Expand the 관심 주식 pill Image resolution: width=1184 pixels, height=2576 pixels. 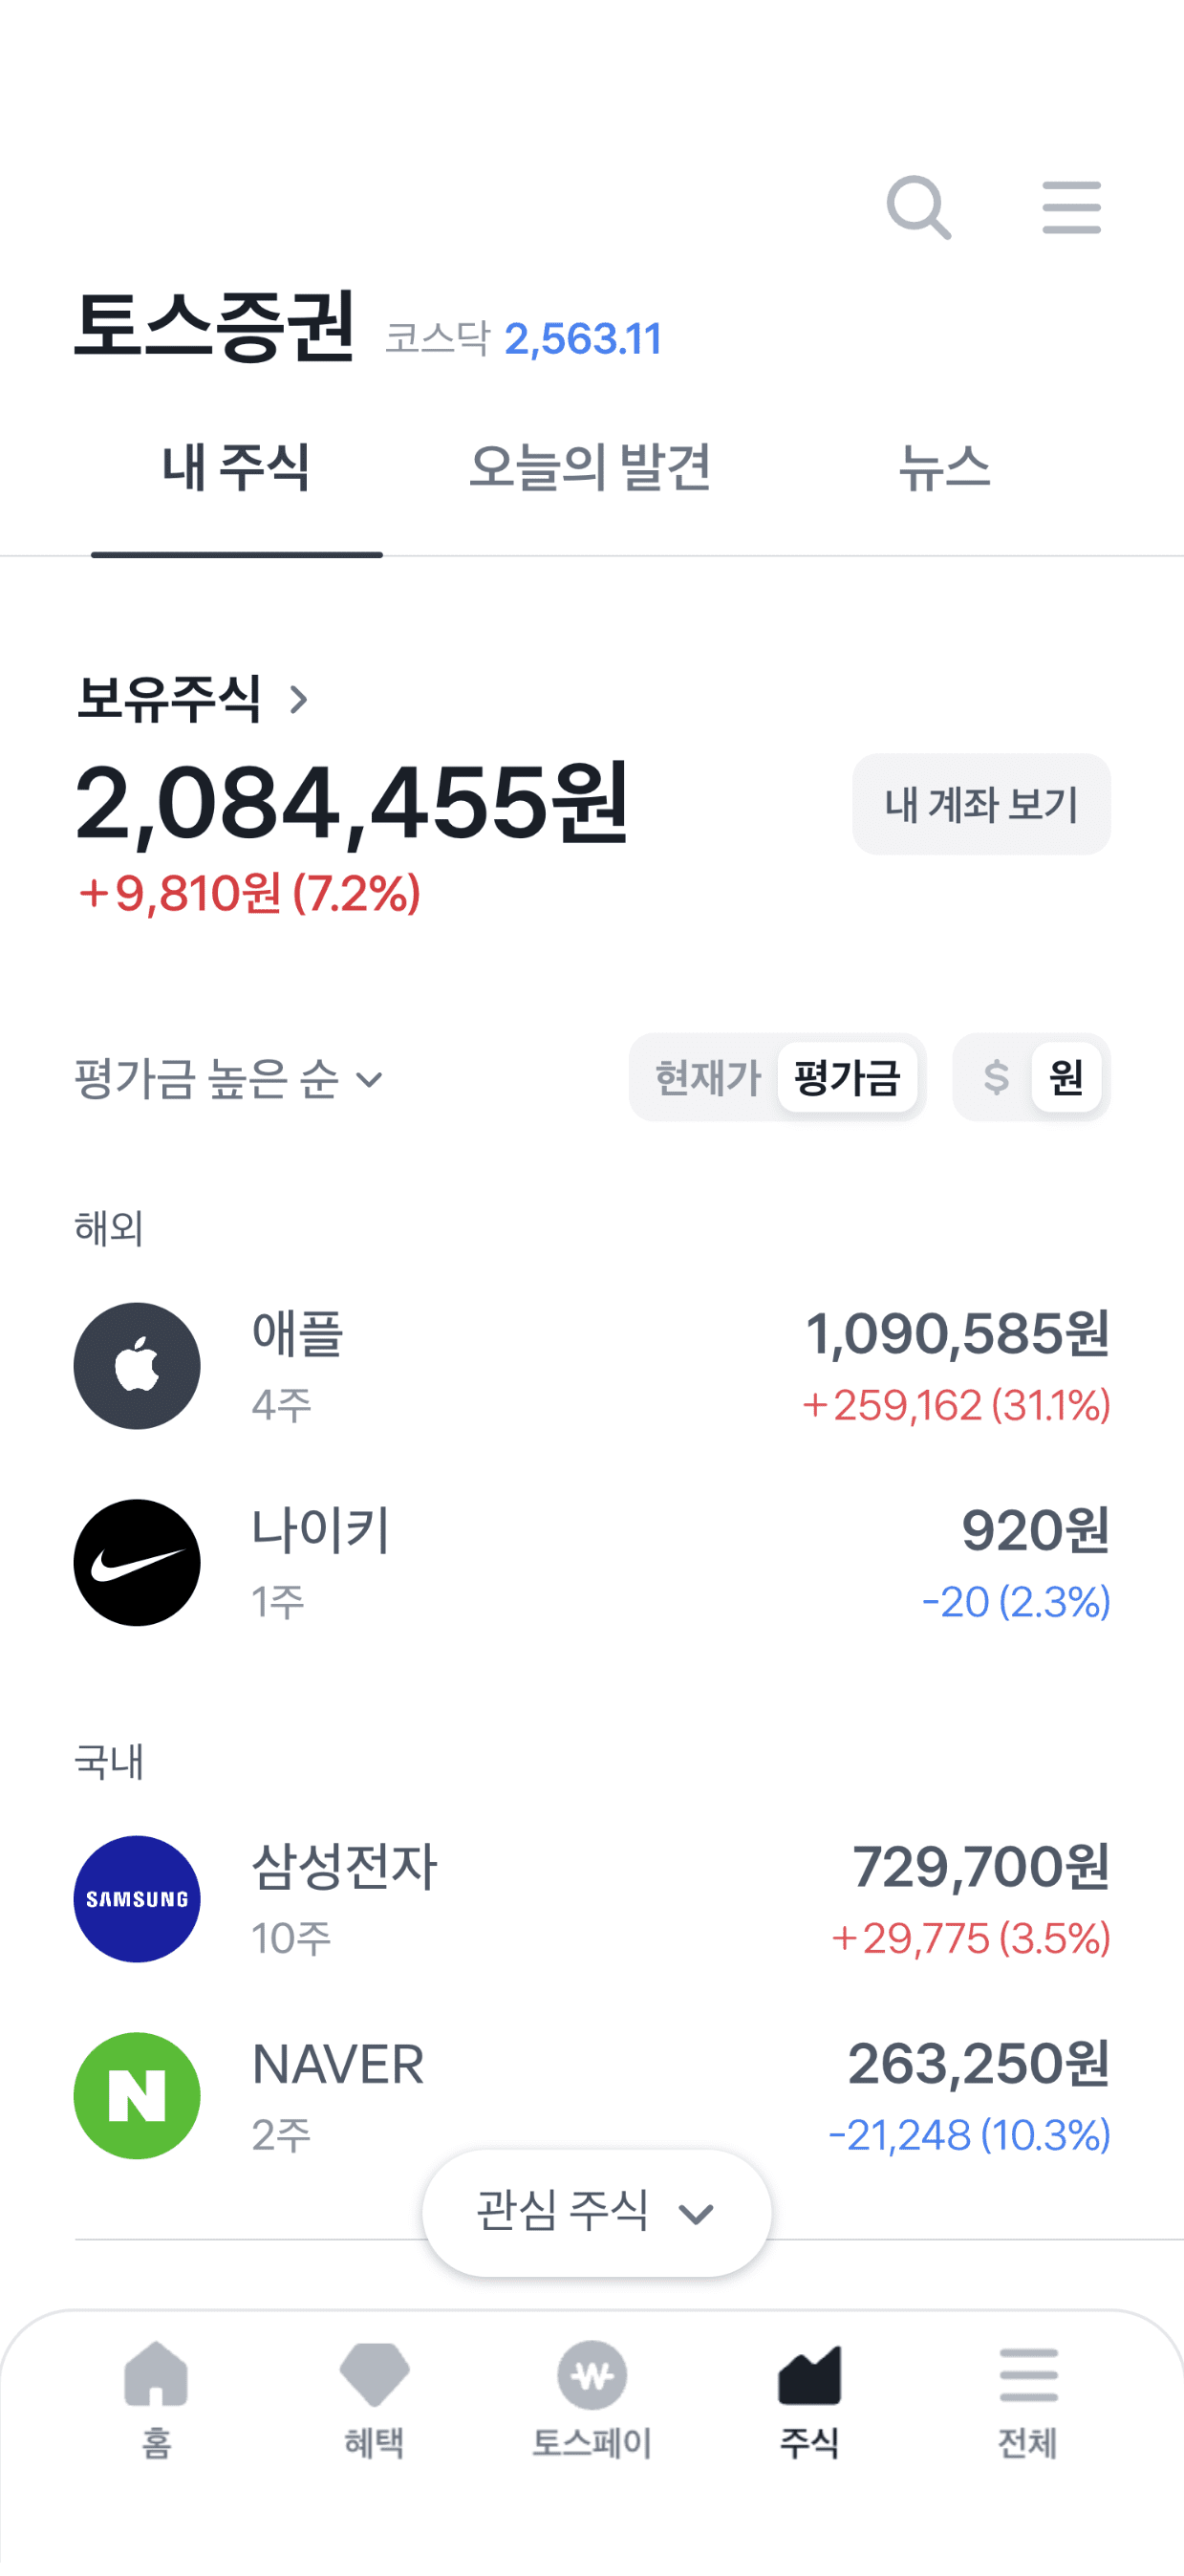click(596, 2212)
